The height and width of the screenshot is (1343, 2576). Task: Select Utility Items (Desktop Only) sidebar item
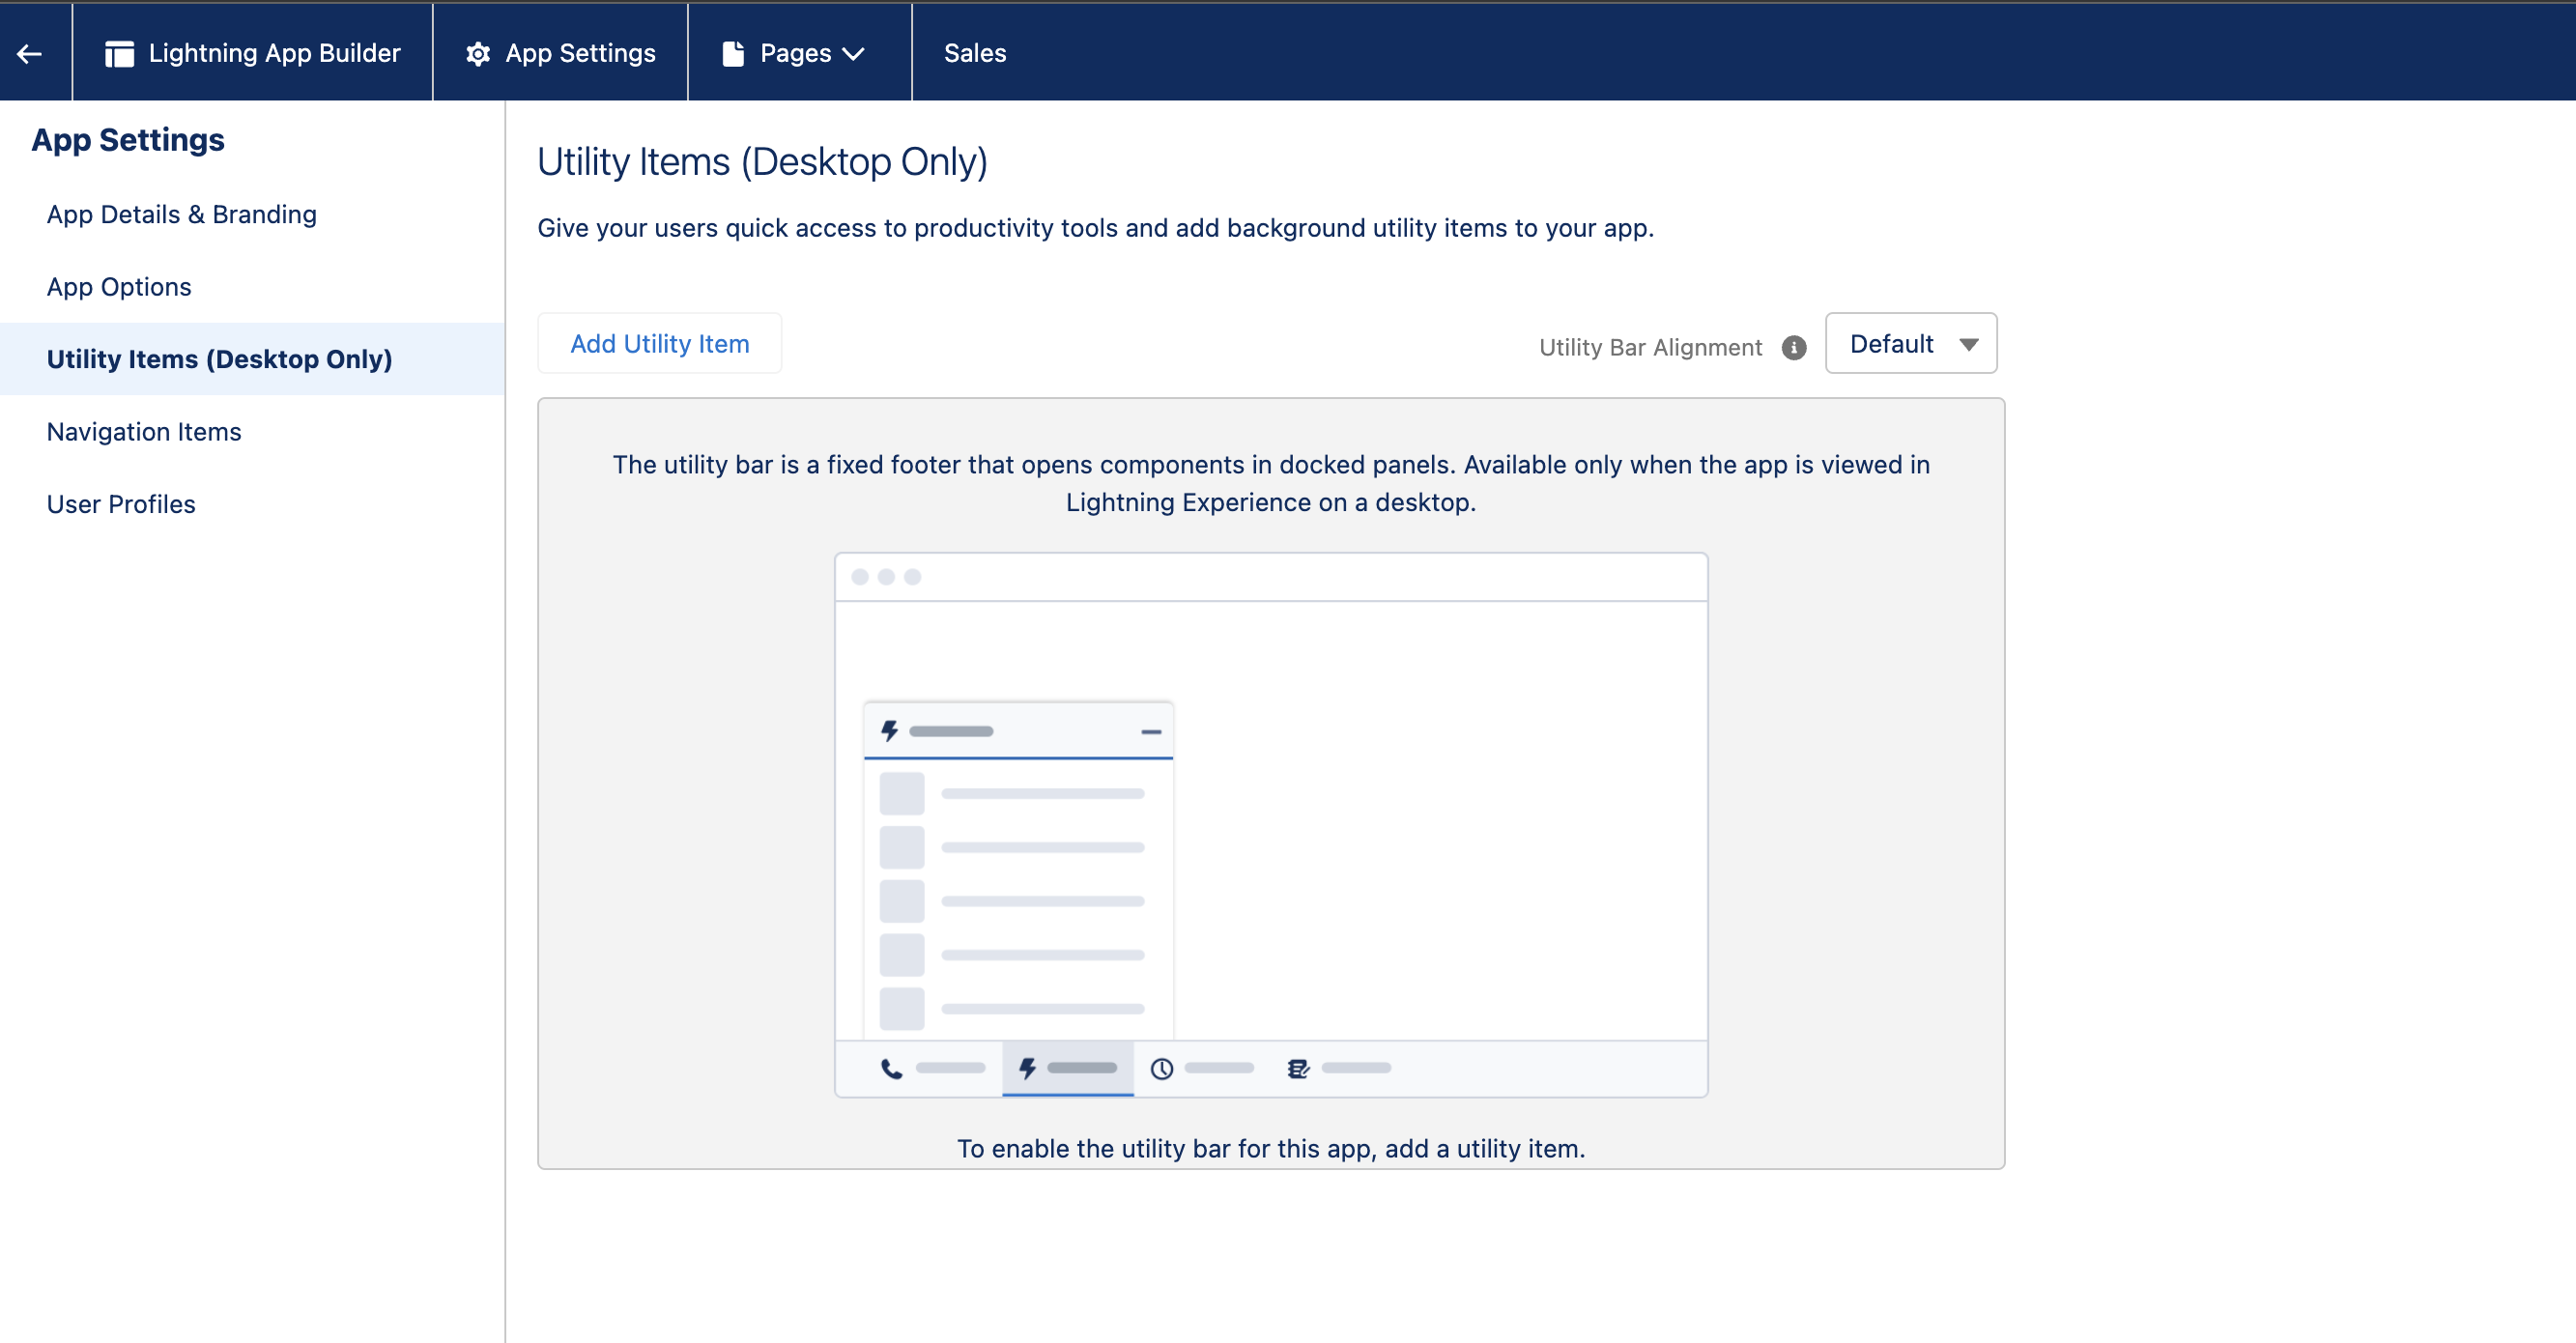tap(252, 359)
